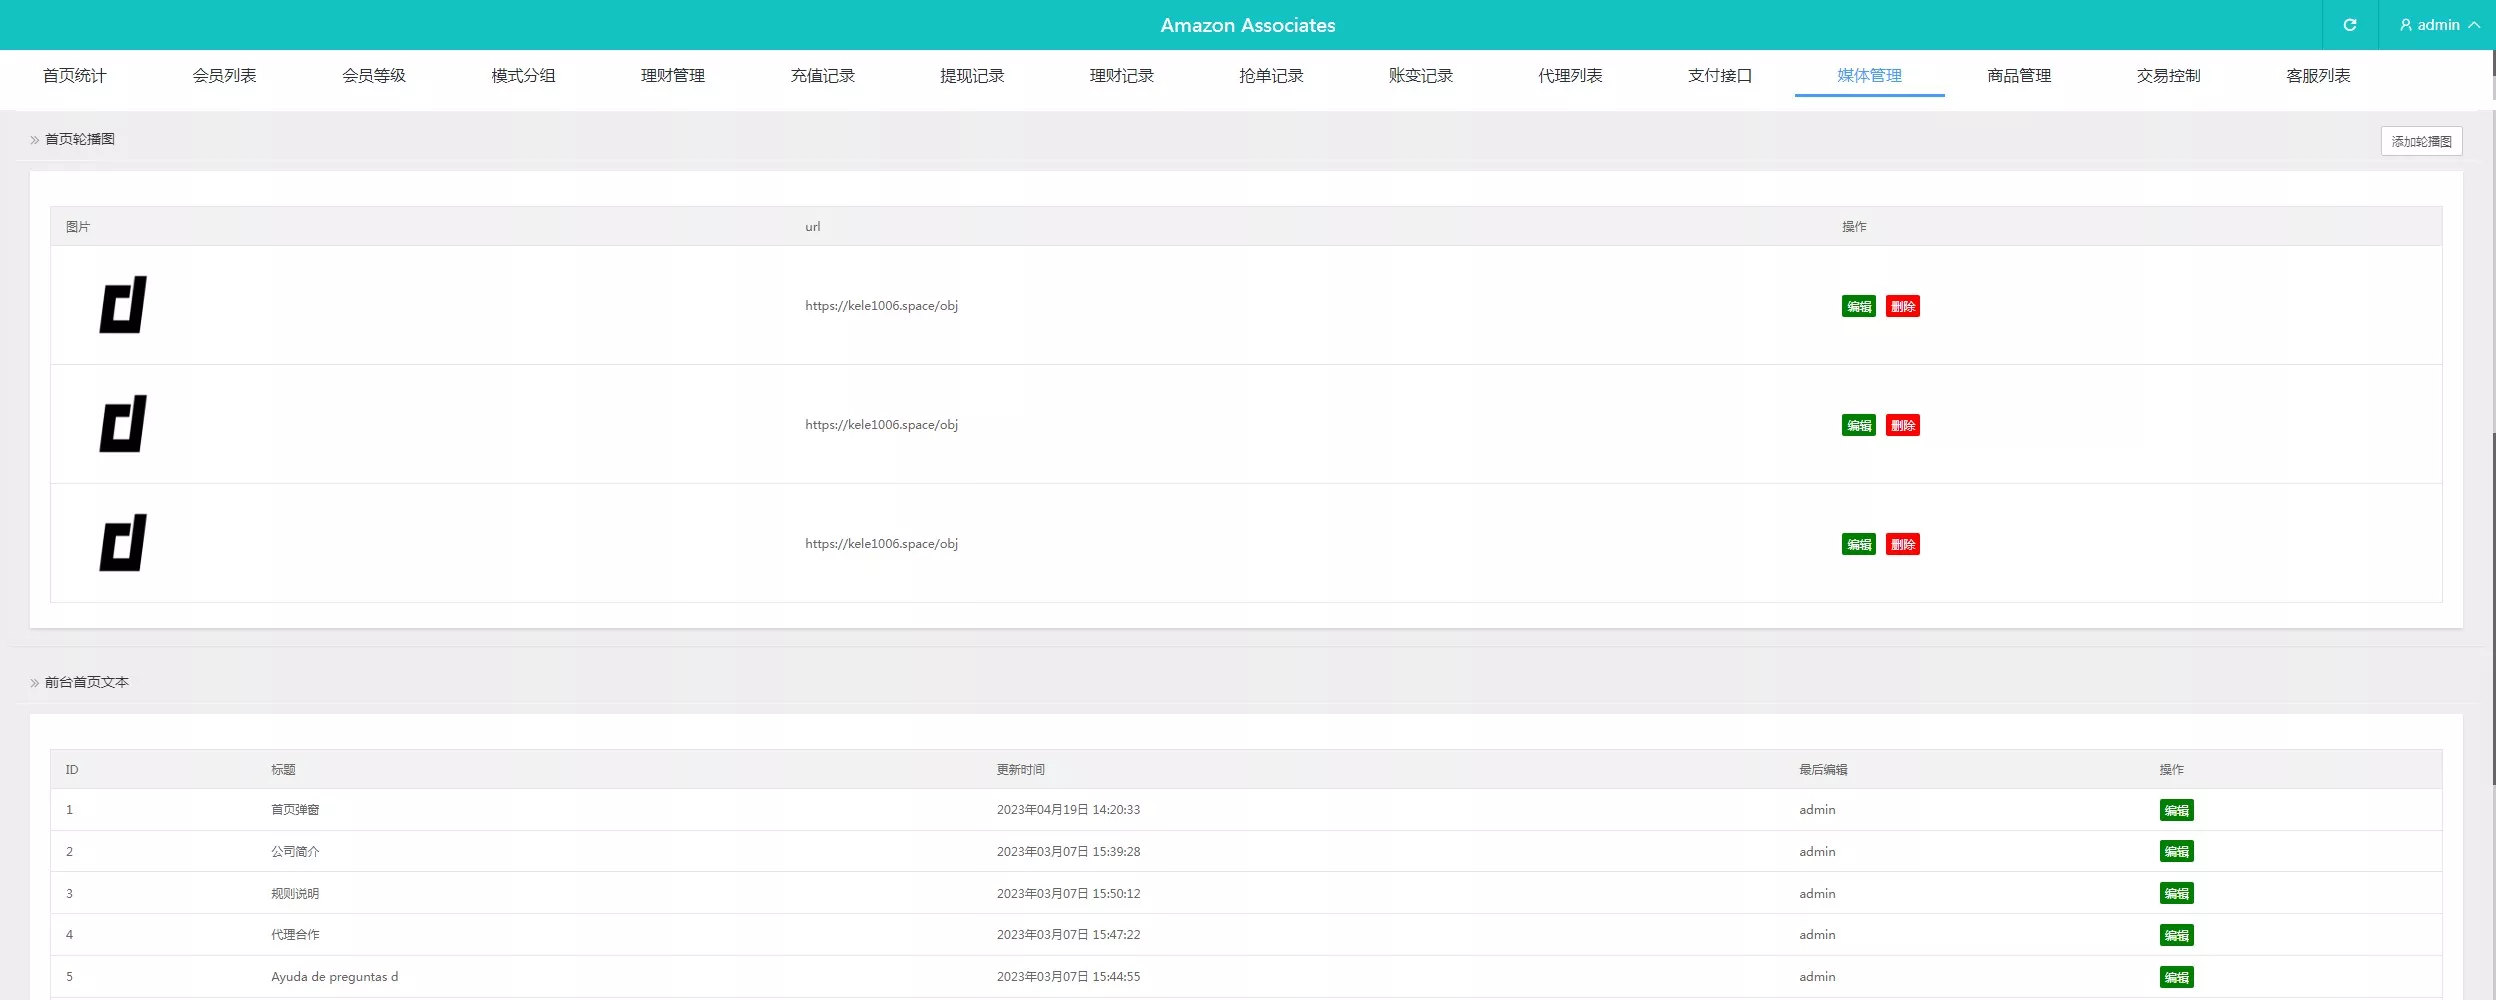The height and width of the screenshot is (1000, 2496).
Task: Select the 媒体管理 tab
Action: 1869,76
